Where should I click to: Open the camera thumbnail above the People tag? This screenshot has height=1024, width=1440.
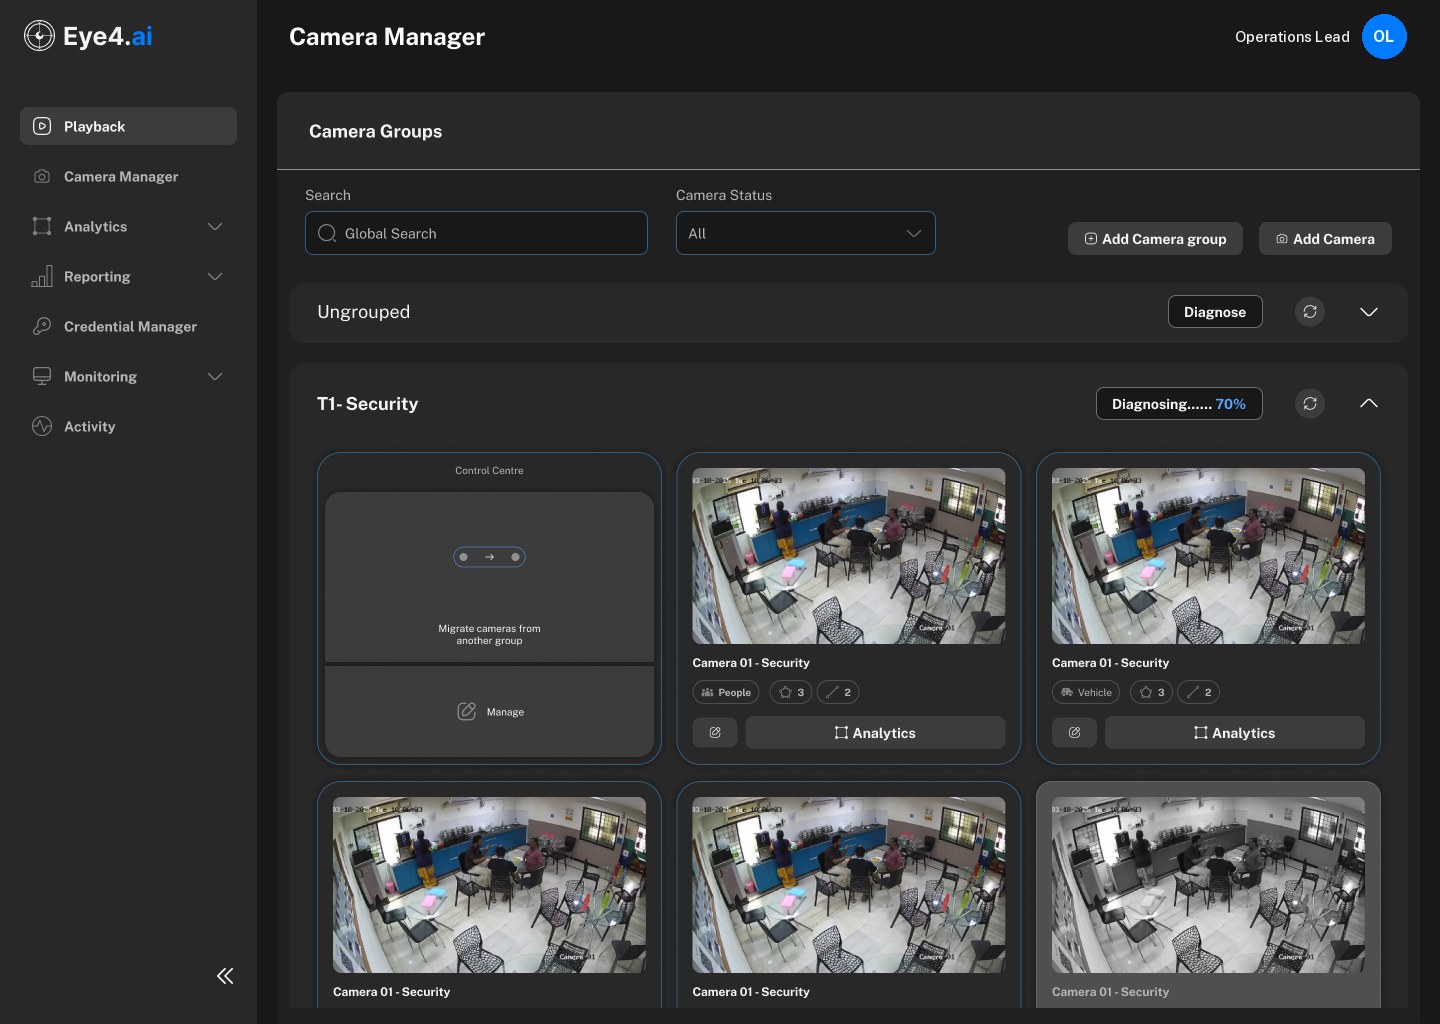[x=849, y=556]
